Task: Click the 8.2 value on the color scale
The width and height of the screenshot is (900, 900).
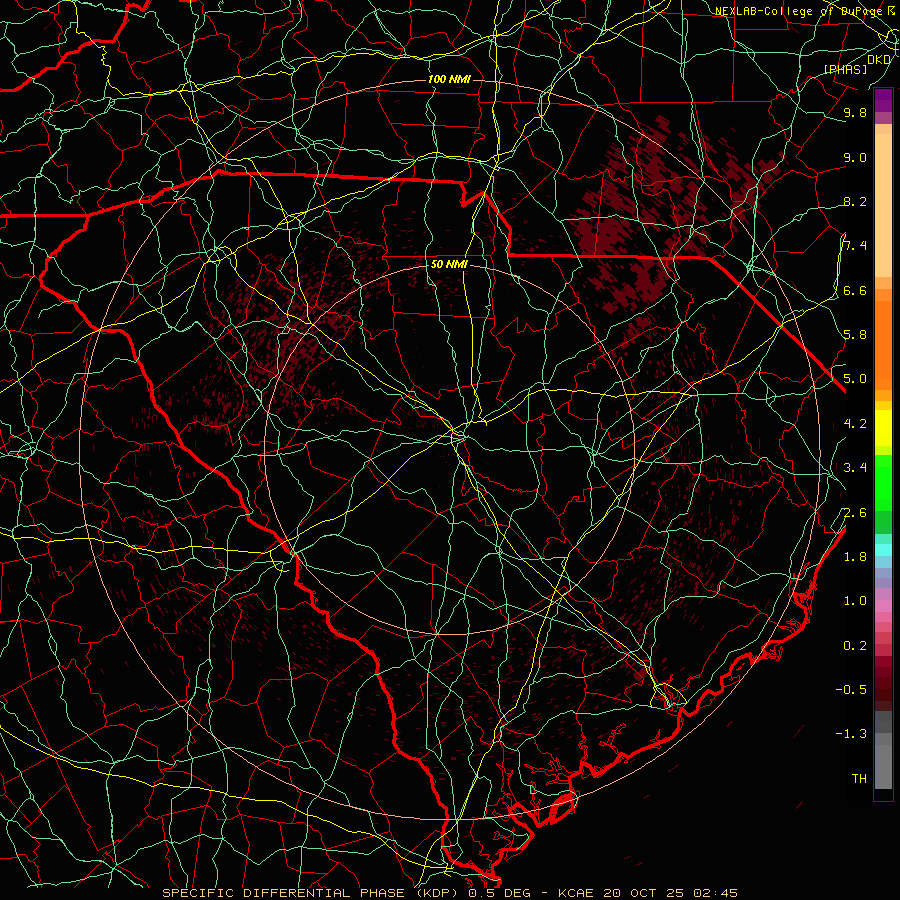Action: (855, 201)
